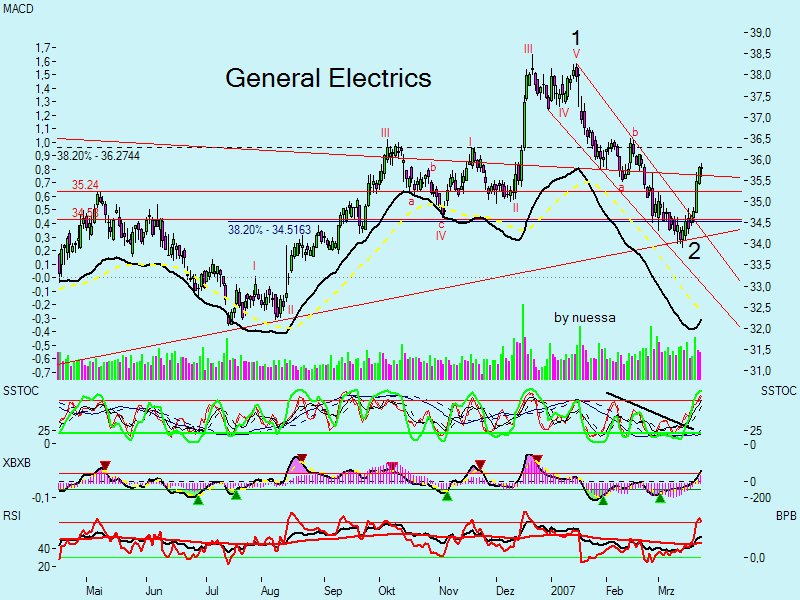This screenshot has height=600, width=800.
Task: Click the 1,0 MACD scale value
Action: tap(42, 142)
